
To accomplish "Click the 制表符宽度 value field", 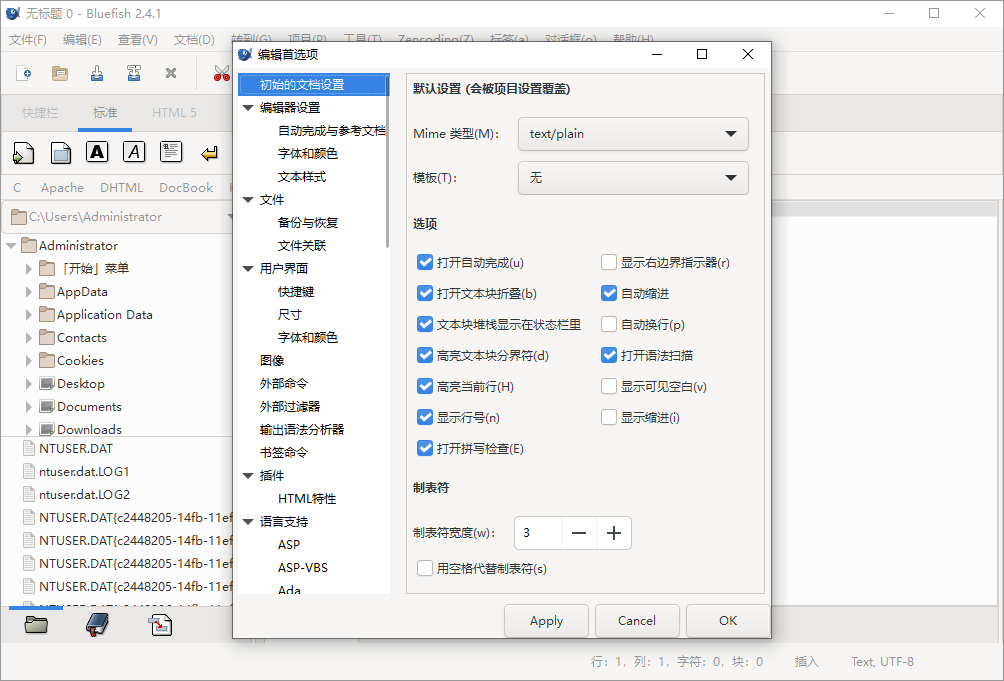I will coord(538,533).
